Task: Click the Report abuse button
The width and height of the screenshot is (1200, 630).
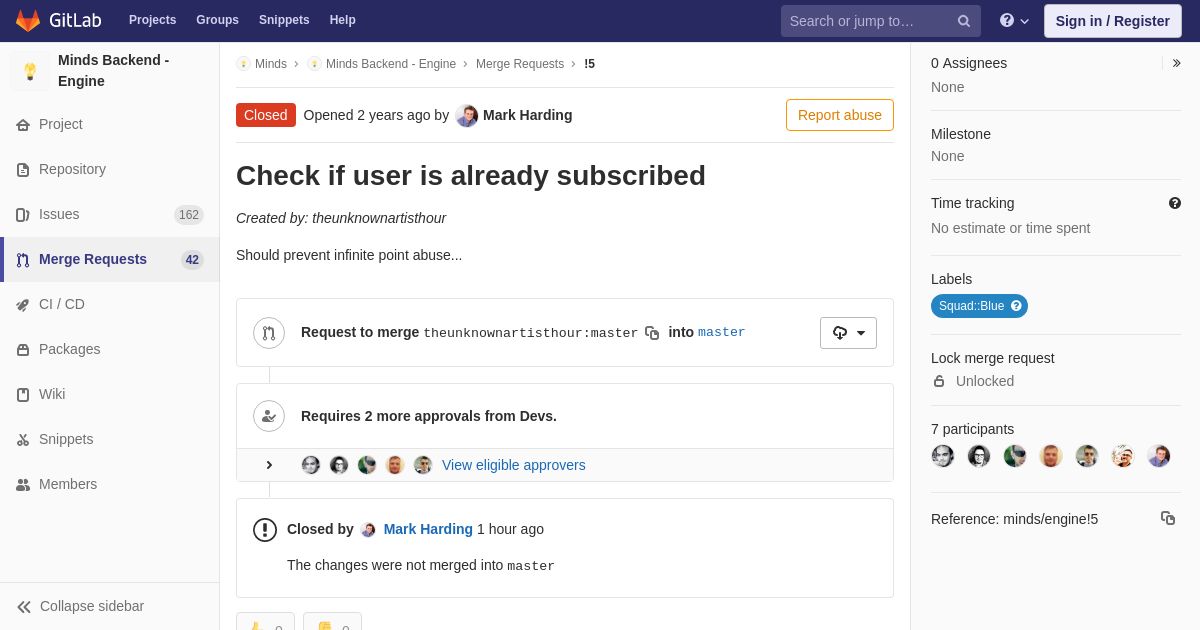Action: (x=840, y=115)
